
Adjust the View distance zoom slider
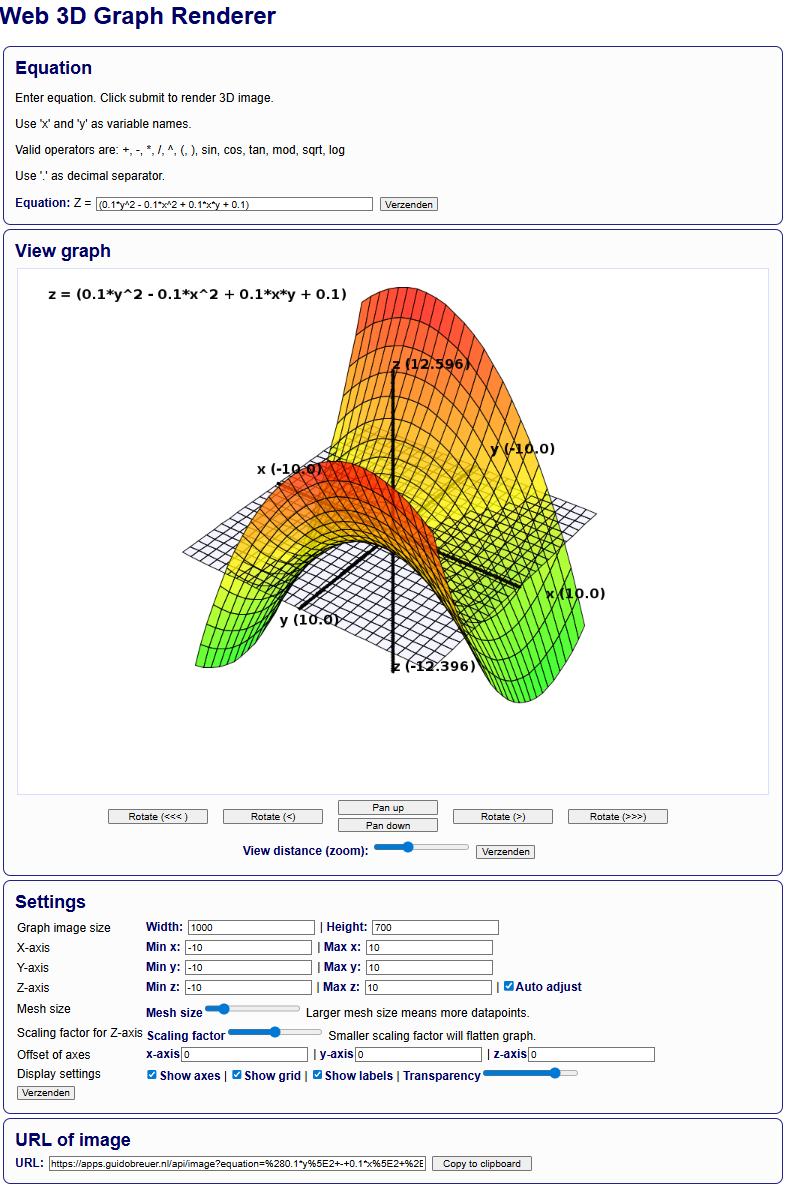point(421,847)
